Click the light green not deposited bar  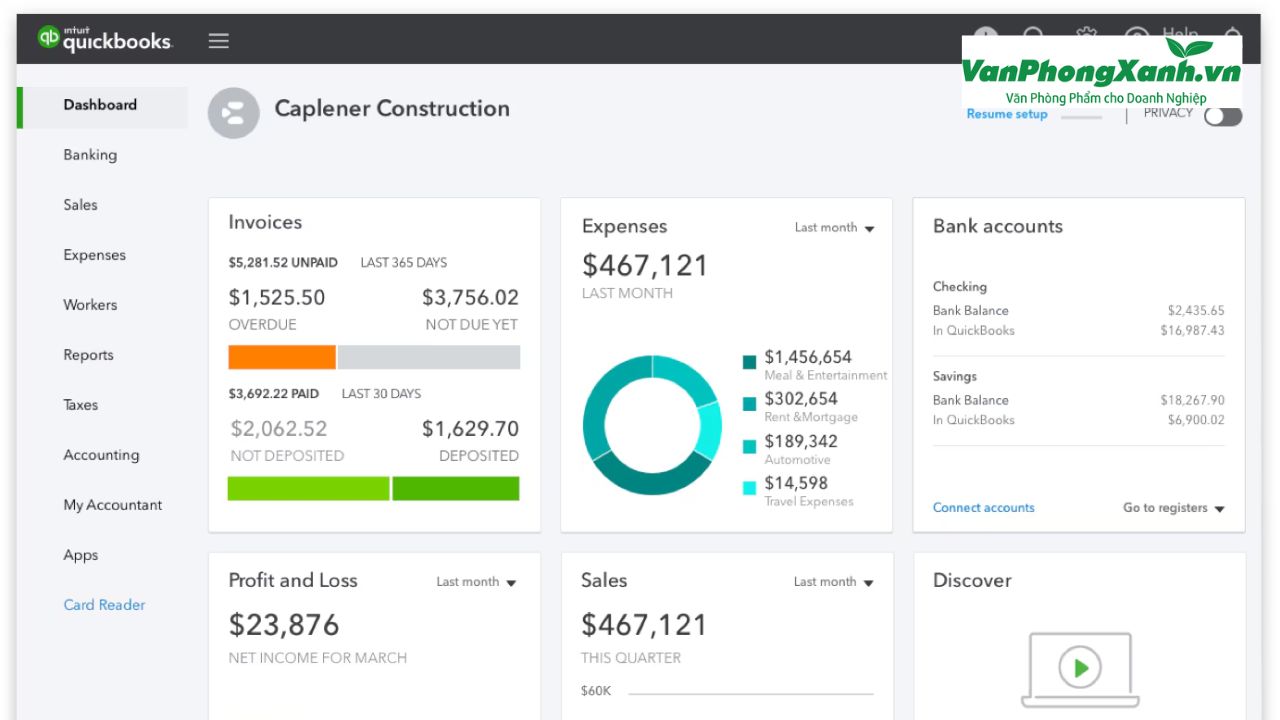point(309,488)
